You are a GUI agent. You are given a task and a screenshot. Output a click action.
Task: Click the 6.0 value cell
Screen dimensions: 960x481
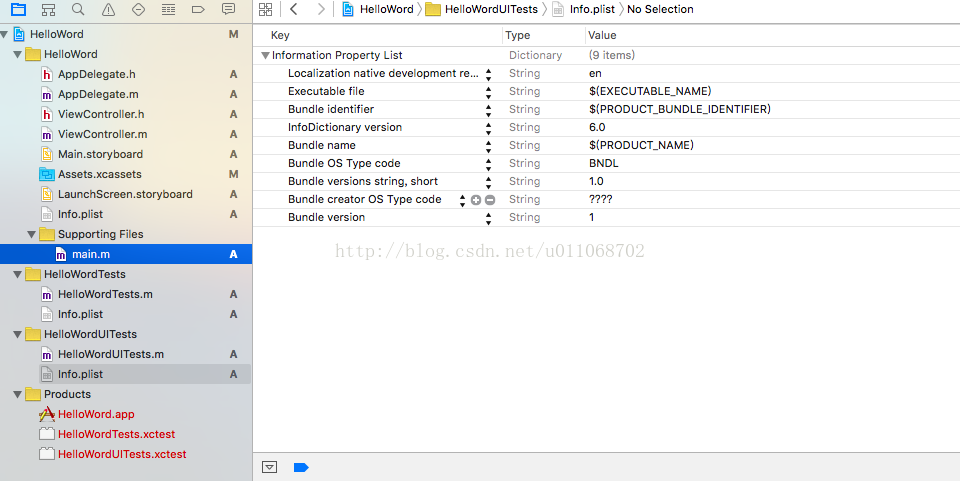[597, 127]
